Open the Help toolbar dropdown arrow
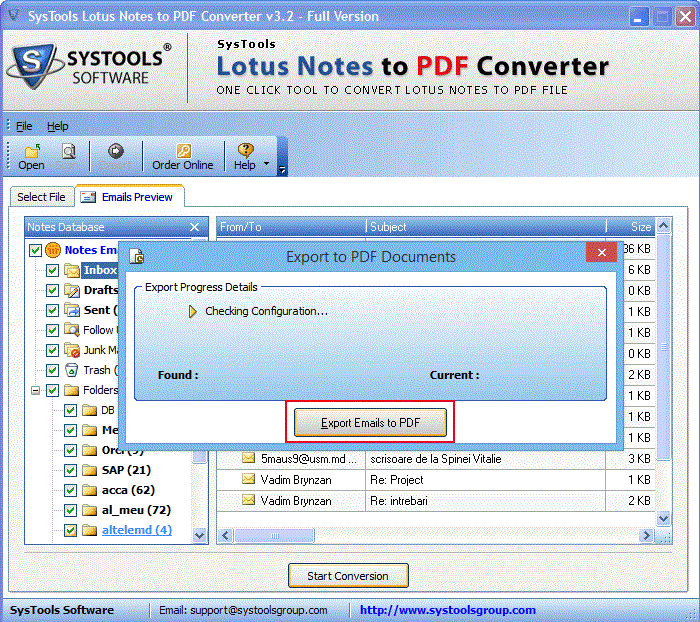 coord(267,163)
